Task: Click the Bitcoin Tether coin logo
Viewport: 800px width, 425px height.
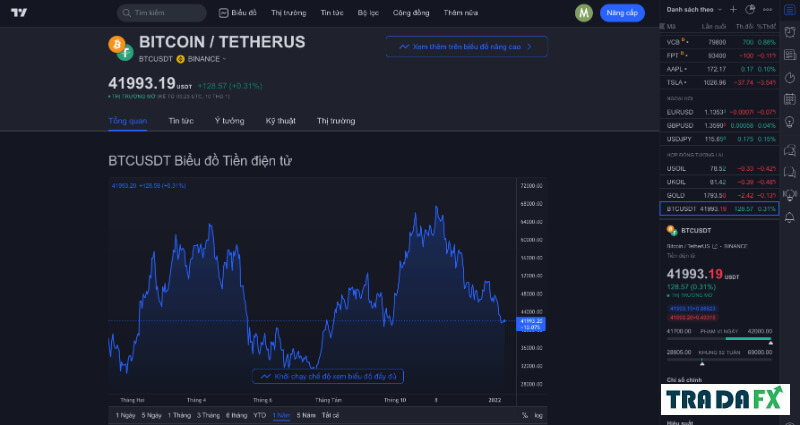Action: 120,48
